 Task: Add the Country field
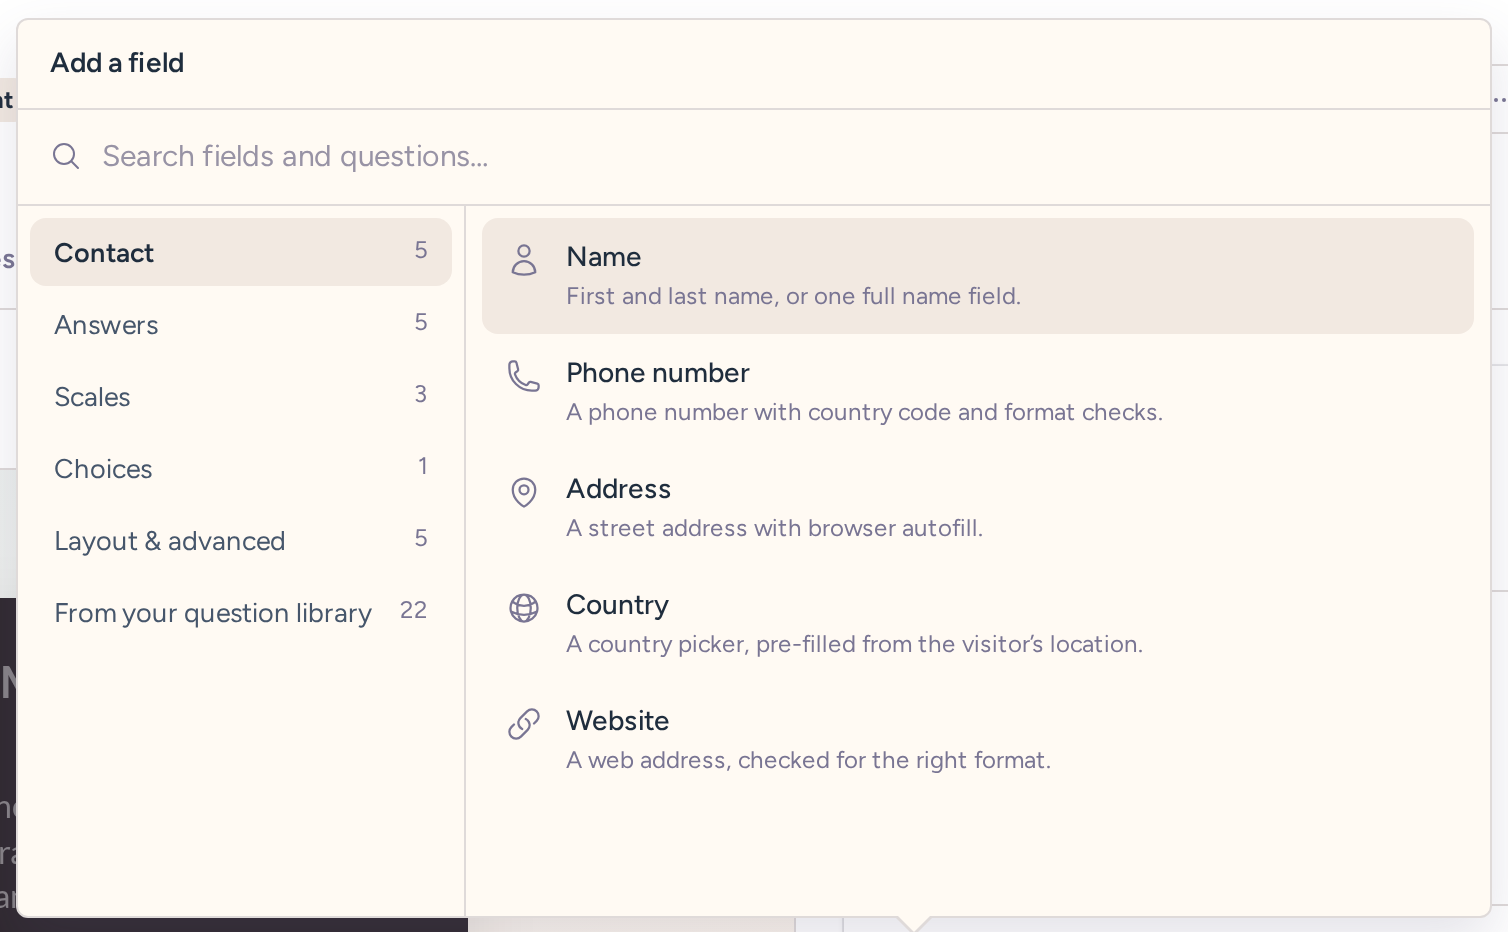978,624
